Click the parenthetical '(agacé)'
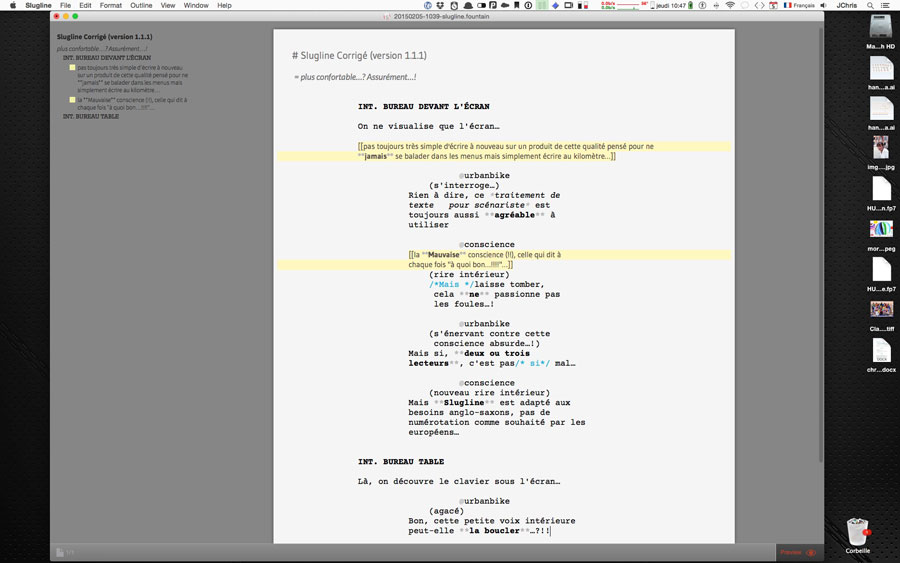 tap(446, 511)
